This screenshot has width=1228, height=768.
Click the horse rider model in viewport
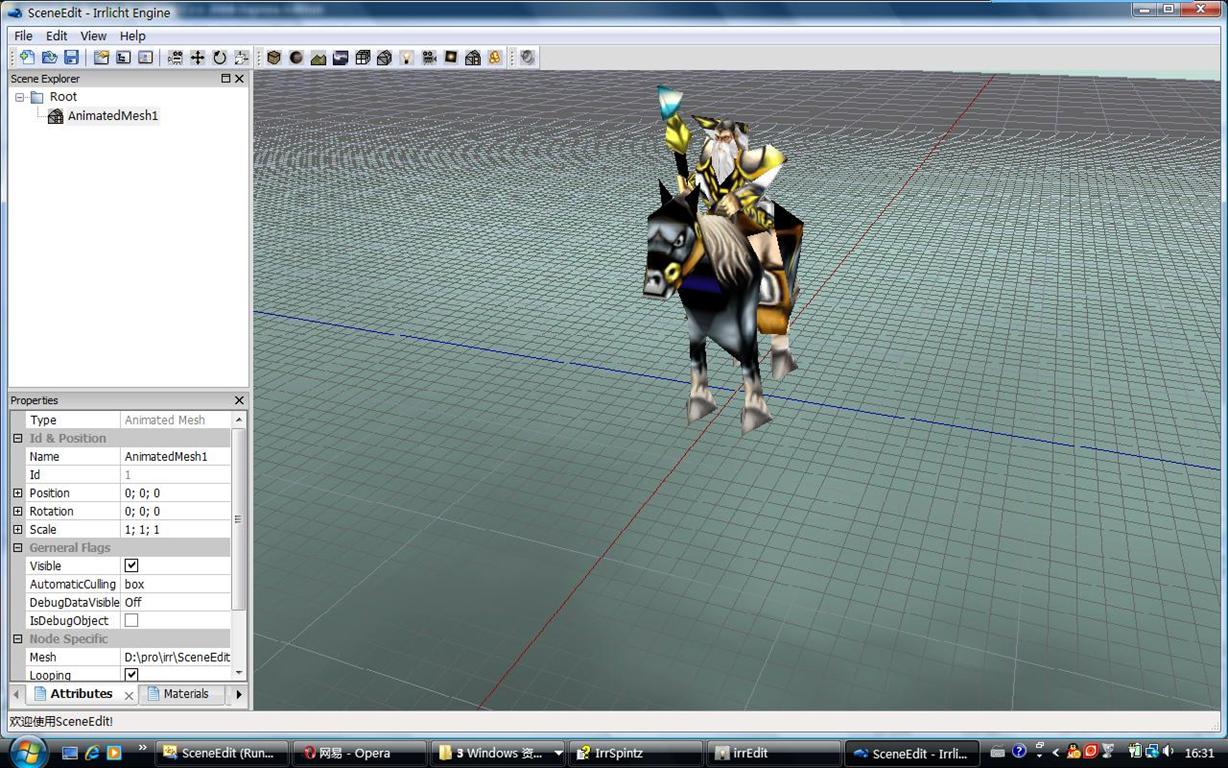click(723, 262)
